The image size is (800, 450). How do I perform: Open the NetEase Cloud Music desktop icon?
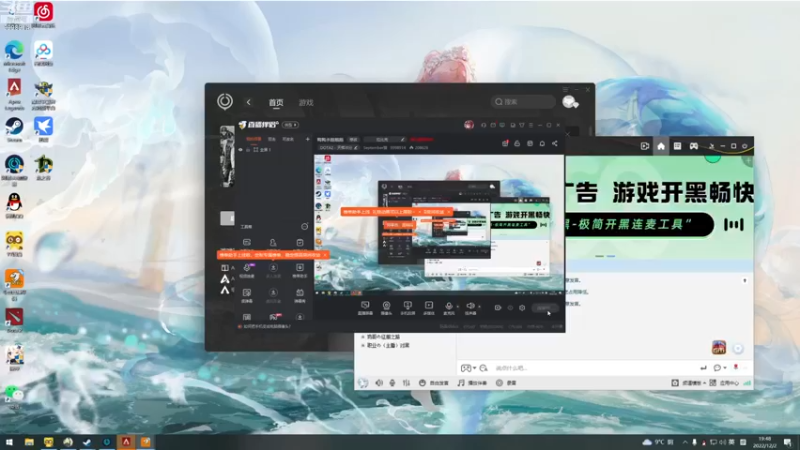43,14
